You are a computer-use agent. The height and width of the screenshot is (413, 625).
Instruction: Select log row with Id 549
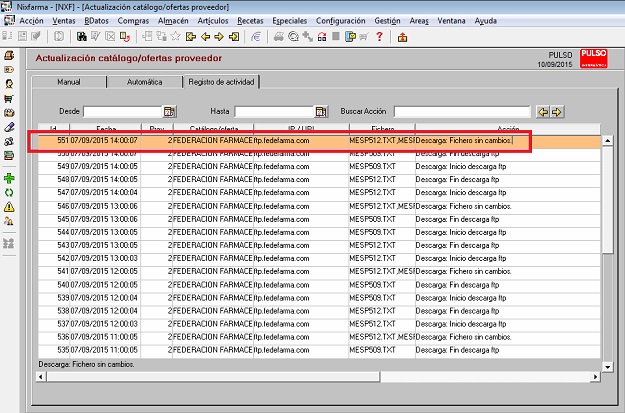point(319,167)
